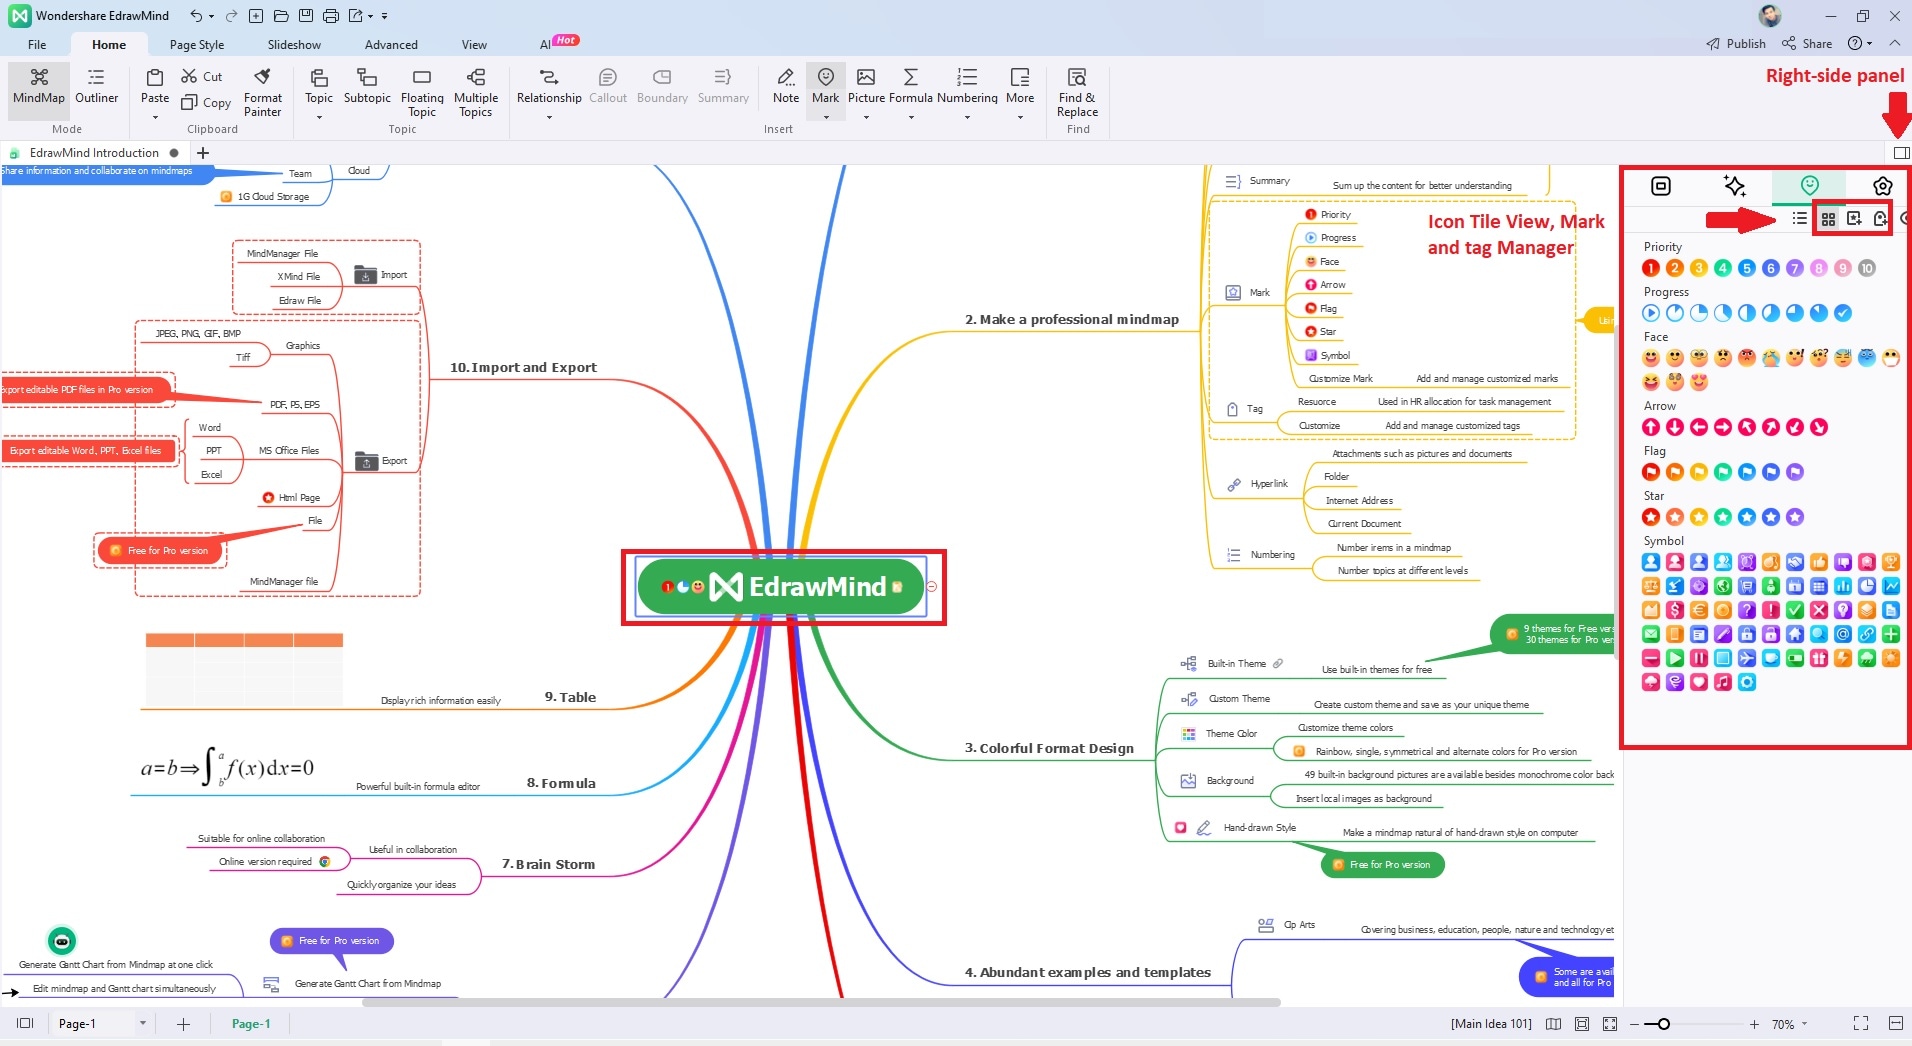The image size is (1912, 1046).
Task: Insert a Note on the topic
Action: (786, 86)
